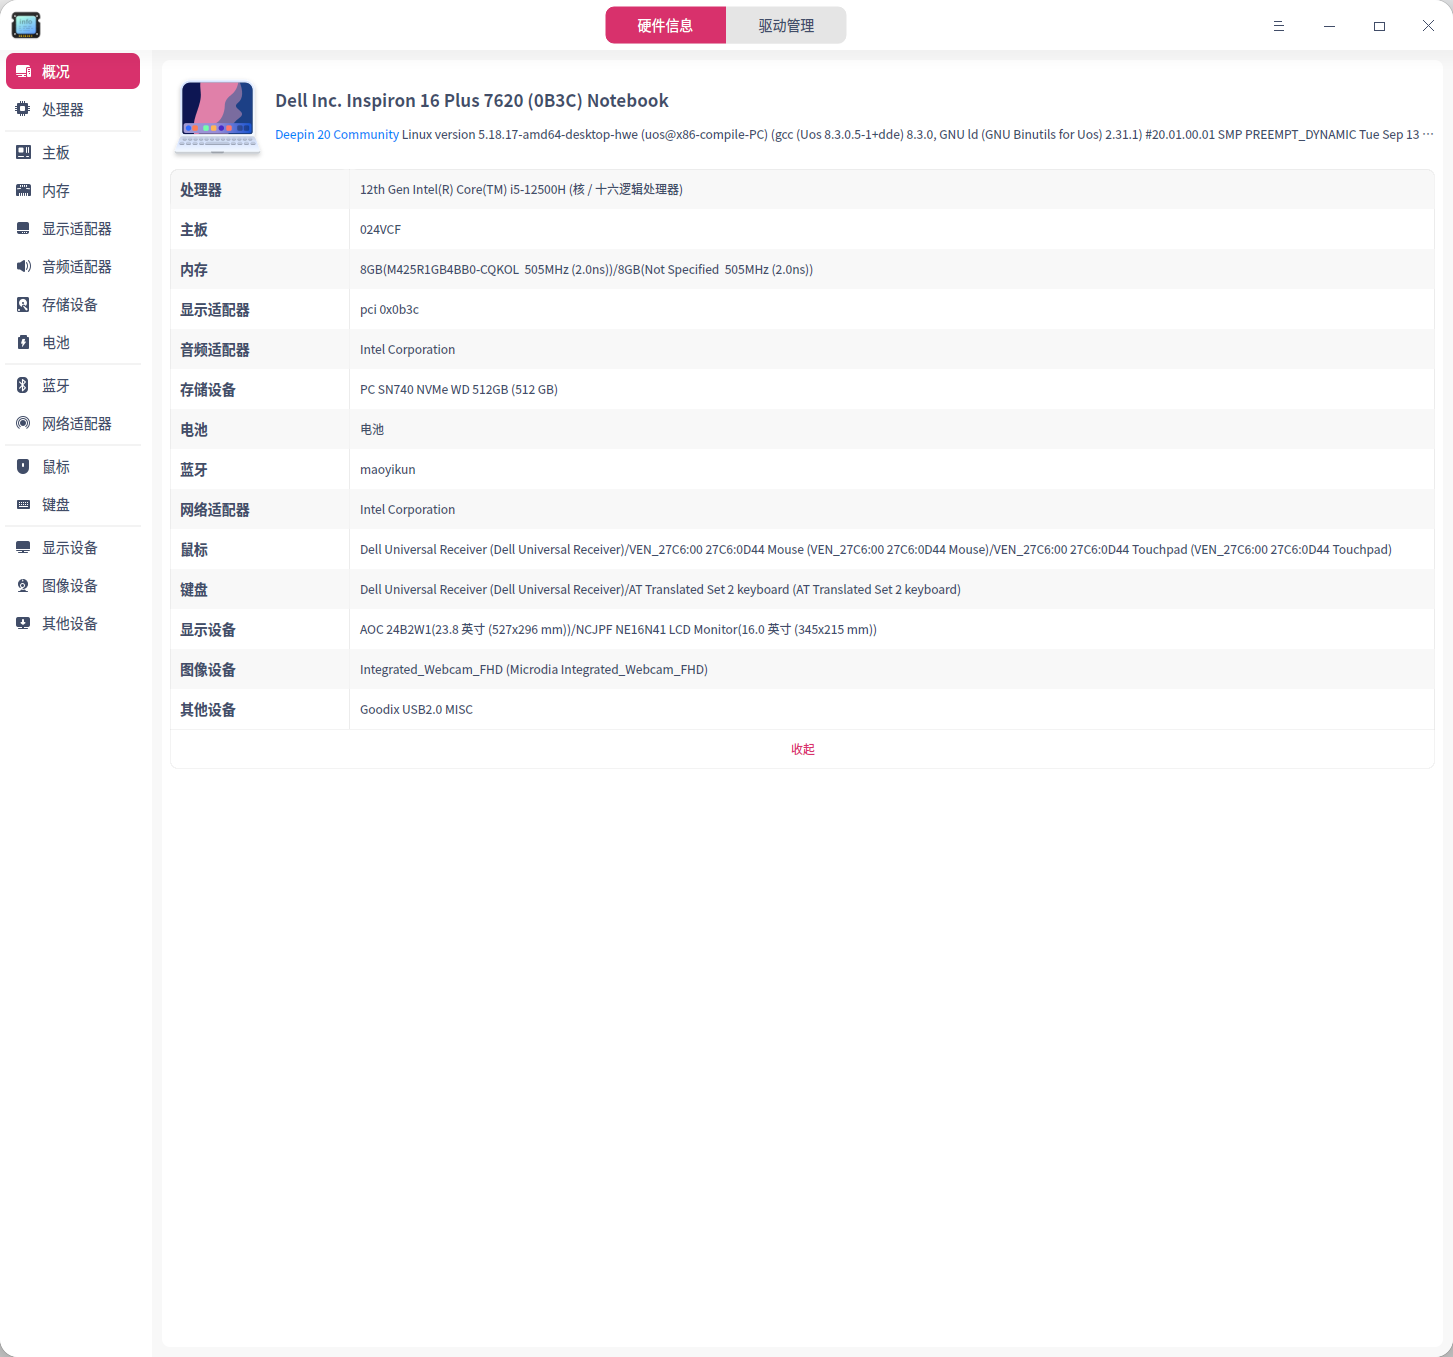This screenshot has height=1357, width=1453.
Task: Click the motherboard (主板) icon in sidebar
Action: tap(23, 152)
